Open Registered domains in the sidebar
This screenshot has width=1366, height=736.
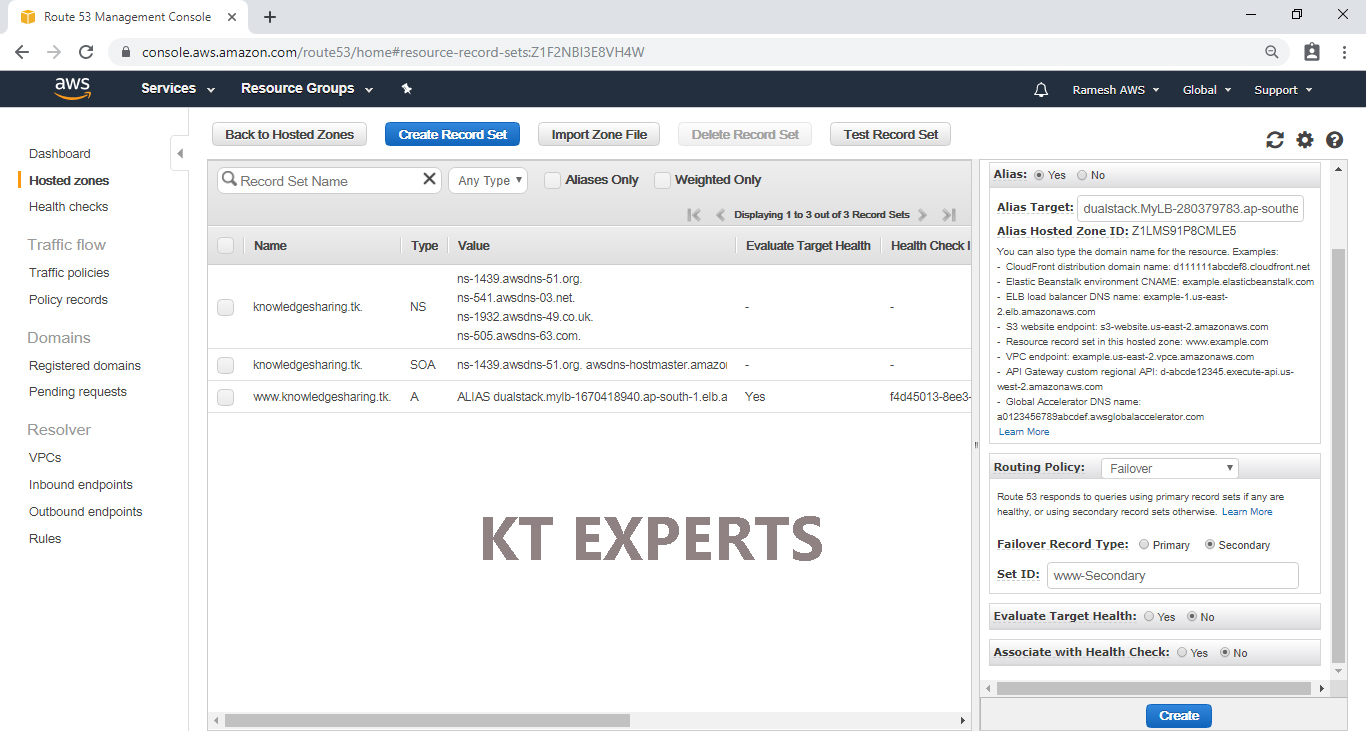[x=85, y=366]
